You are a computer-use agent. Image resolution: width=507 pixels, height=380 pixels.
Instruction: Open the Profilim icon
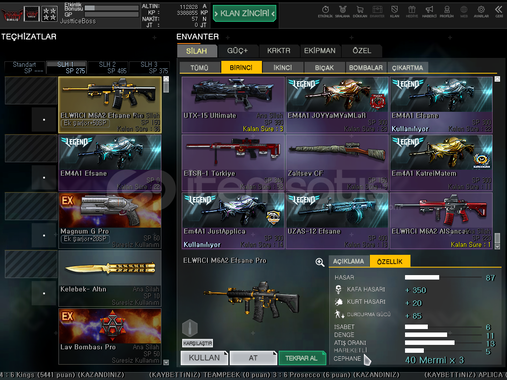click(x=446, y=11)
